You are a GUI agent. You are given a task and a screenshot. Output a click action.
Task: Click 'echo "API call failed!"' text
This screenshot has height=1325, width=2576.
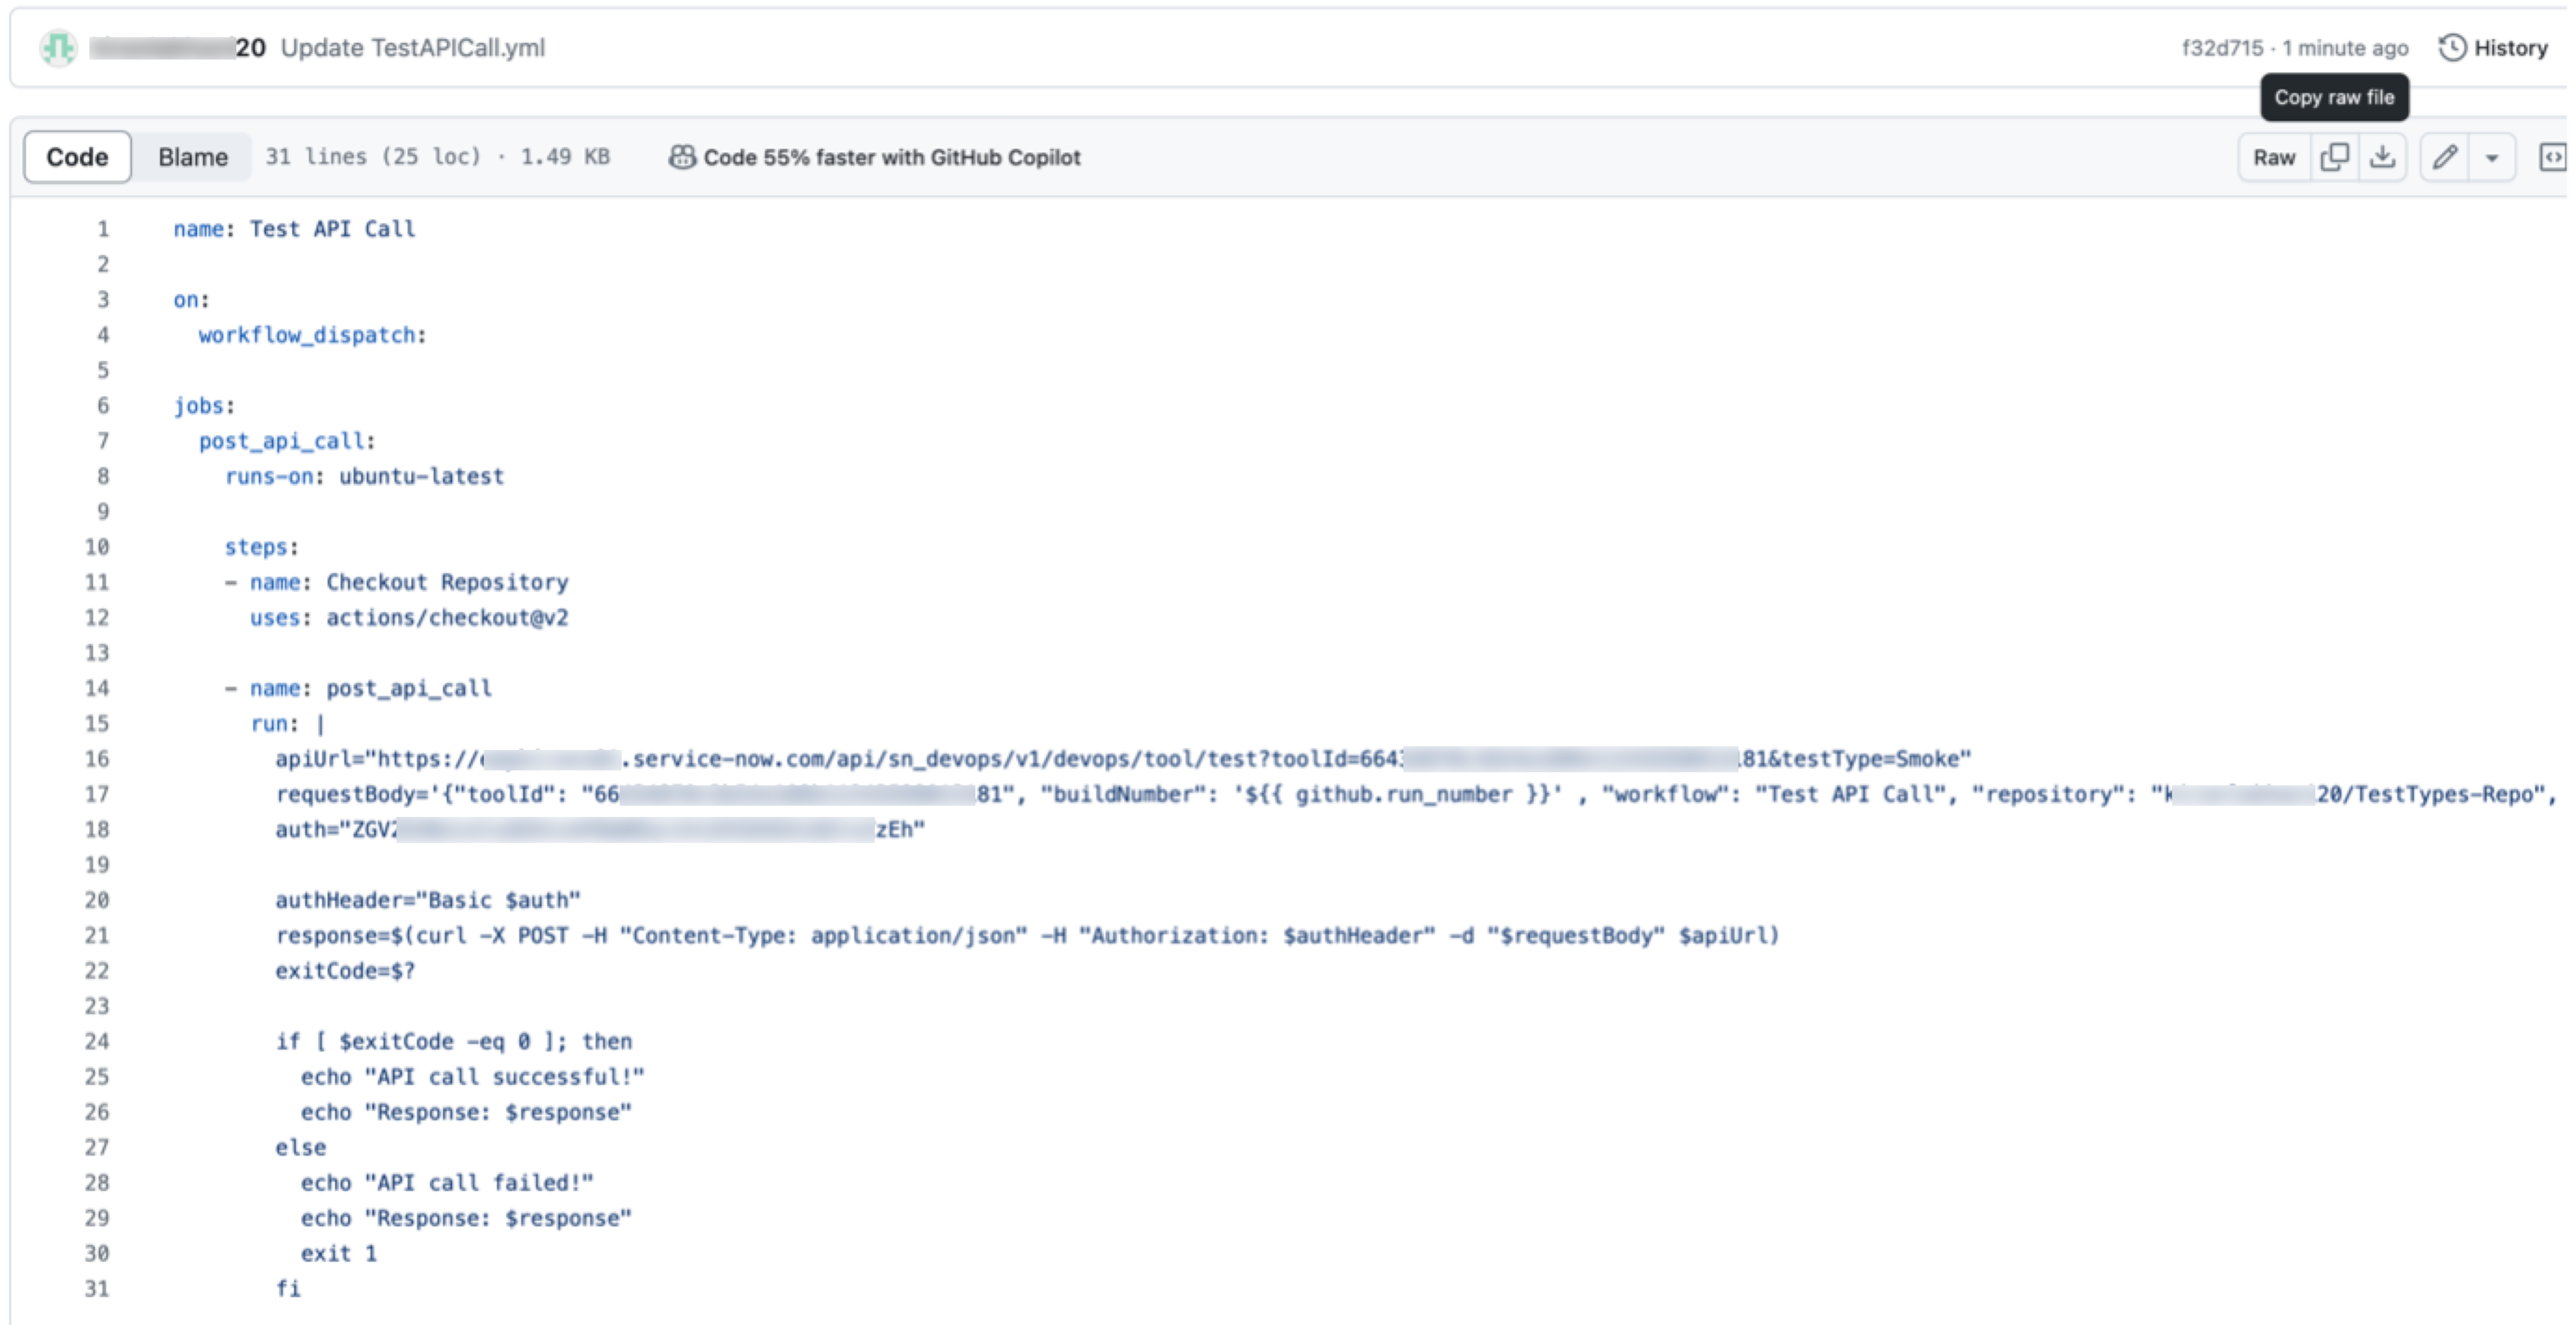(x=447, y=1183)
